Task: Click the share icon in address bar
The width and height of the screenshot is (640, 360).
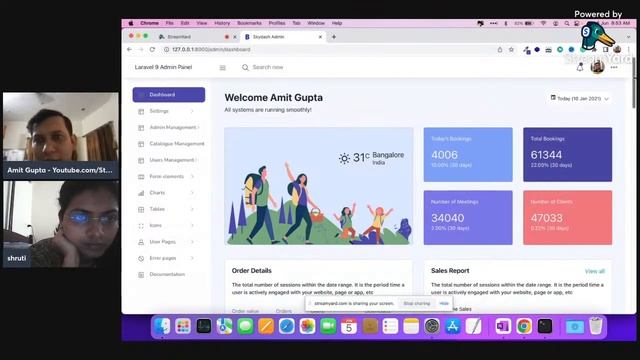Action: tap(500, 50)
